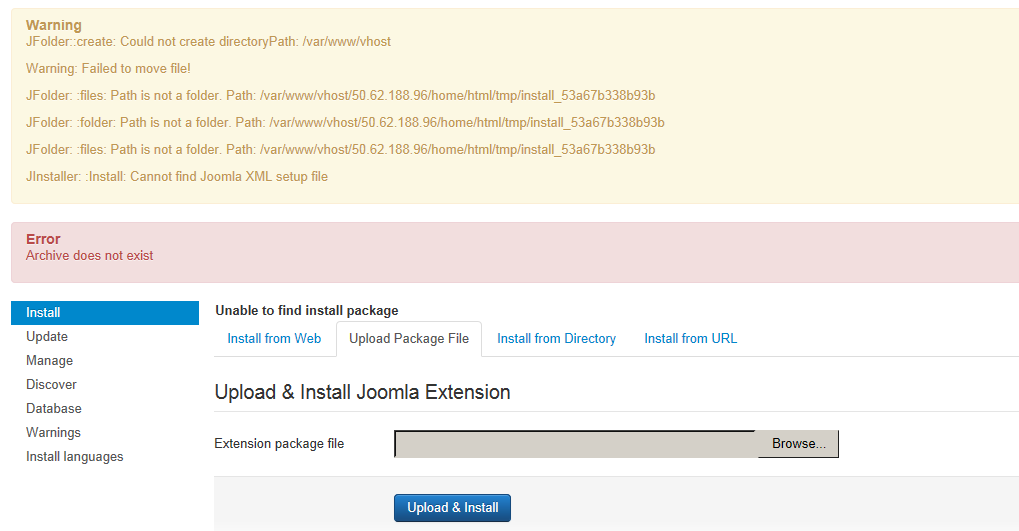Screen dimensions: 1019x531
Task: Open the Database sidebar entry
Action: 54,409
